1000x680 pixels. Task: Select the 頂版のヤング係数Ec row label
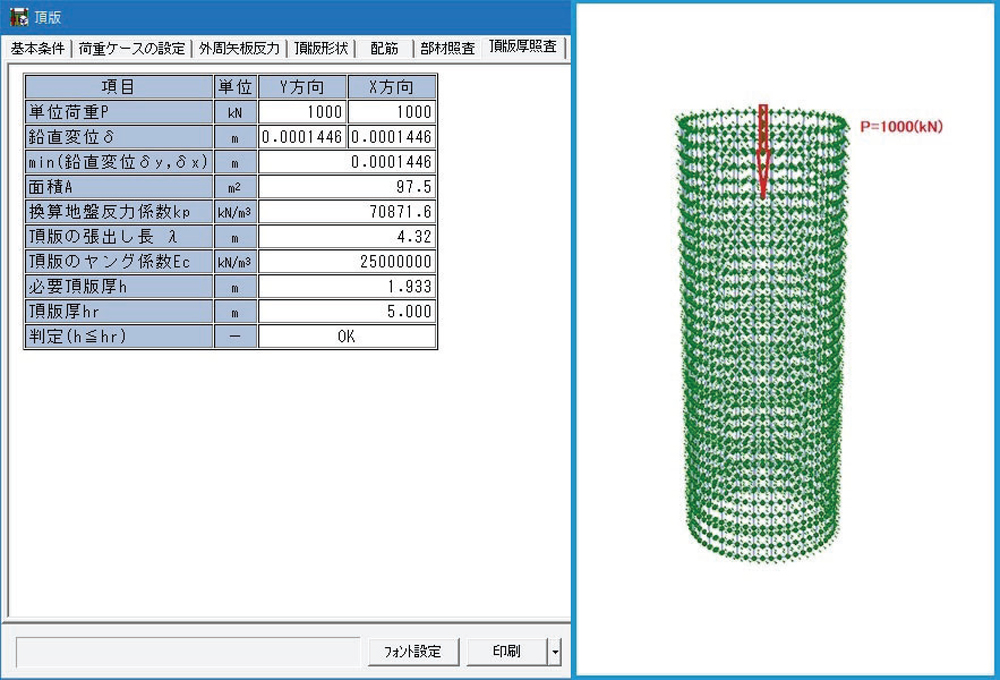pos(118,262)
